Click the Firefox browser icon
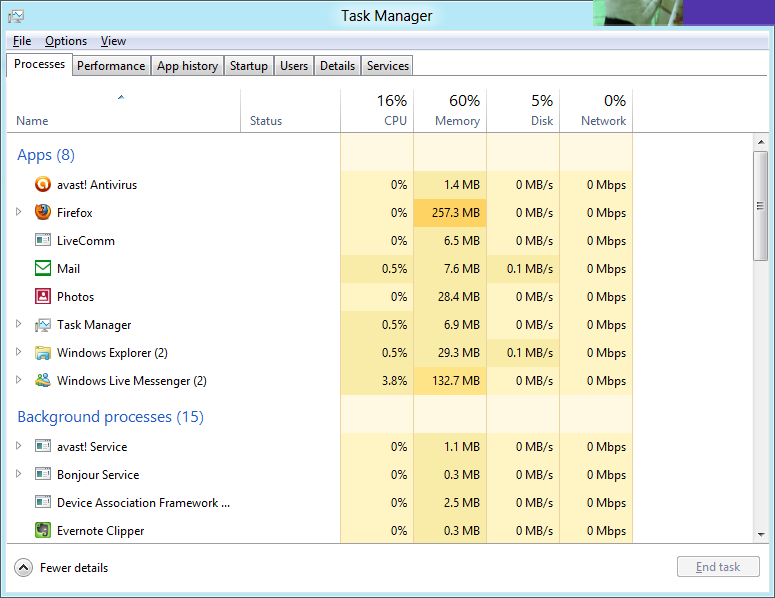This screenshot has height=598, width=775. (x=42, y=213)
